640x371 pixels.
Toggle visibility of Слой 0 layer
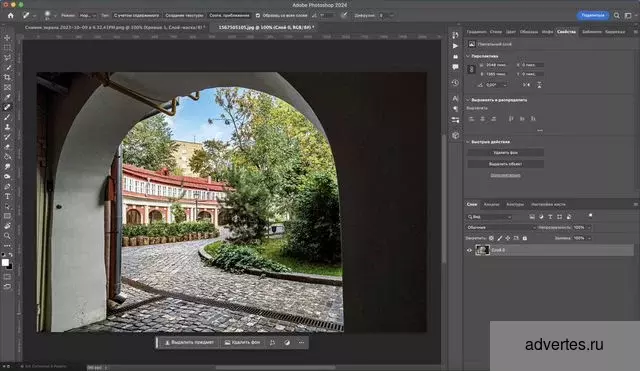pyautogui.click(x=469, y=250)
